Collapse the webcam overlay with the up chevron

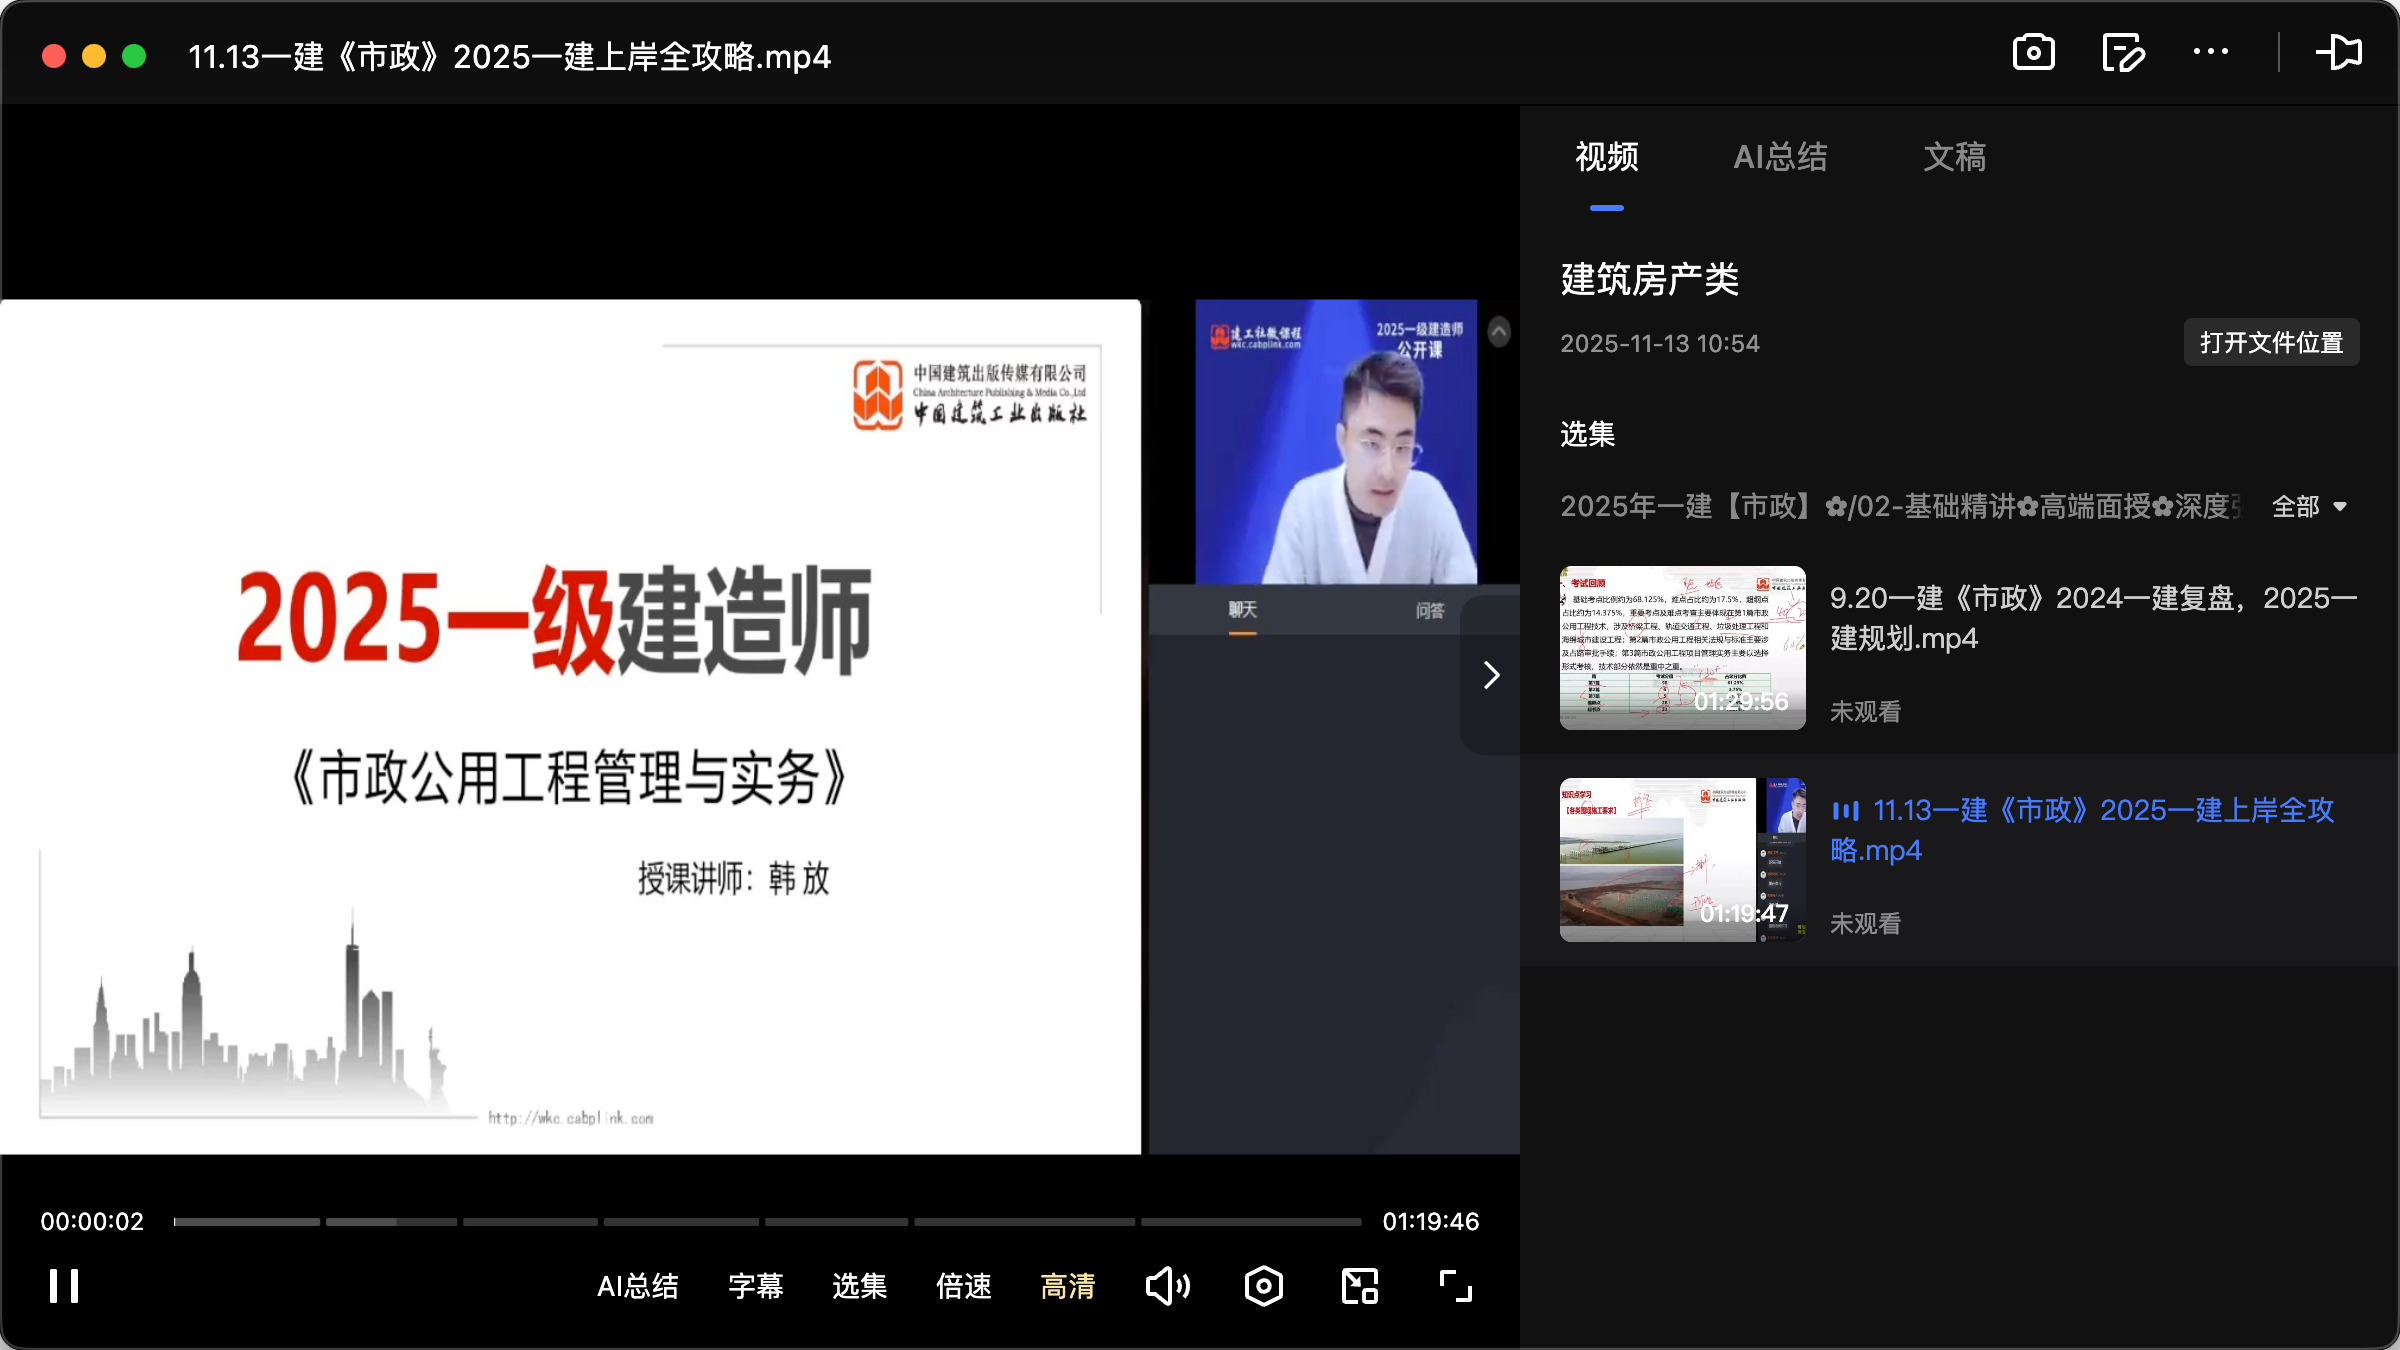tap(1497, 332)
